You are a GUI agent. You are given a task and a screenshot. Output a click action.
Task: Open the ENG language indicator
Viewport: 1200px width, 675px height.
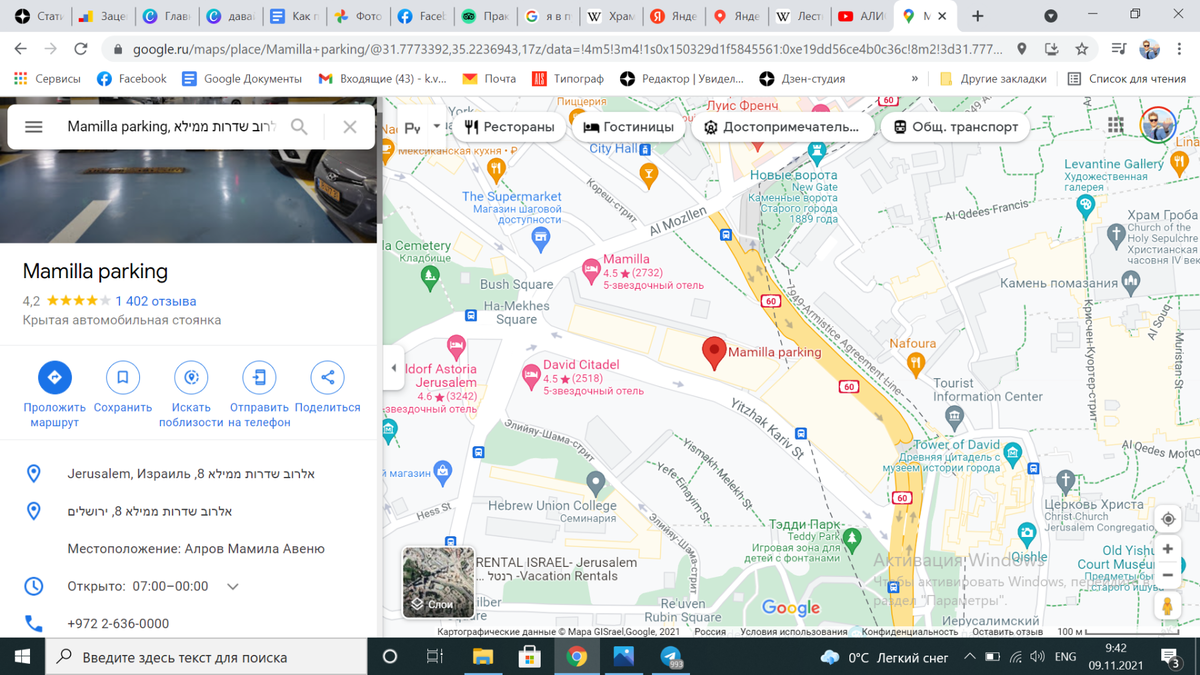click(1066, 657)
